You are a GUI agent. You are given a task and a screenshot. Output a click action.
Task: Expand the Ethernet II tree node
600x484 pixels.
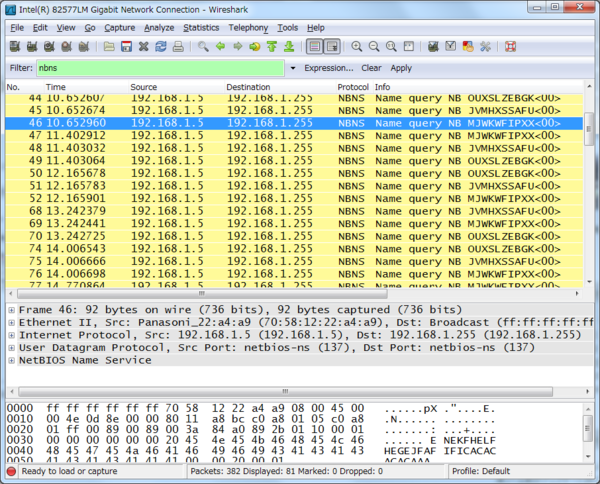coord(11,323)
